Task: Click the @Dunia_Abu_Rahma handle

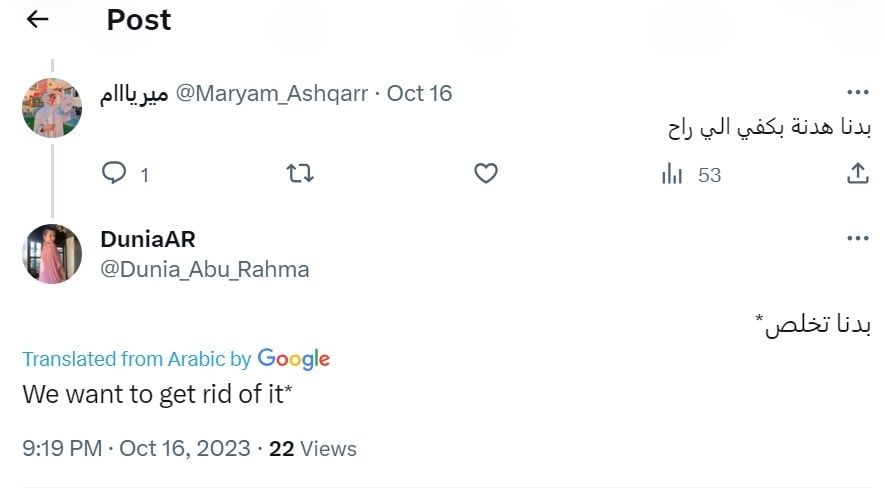Action: [x=204, y=269]
